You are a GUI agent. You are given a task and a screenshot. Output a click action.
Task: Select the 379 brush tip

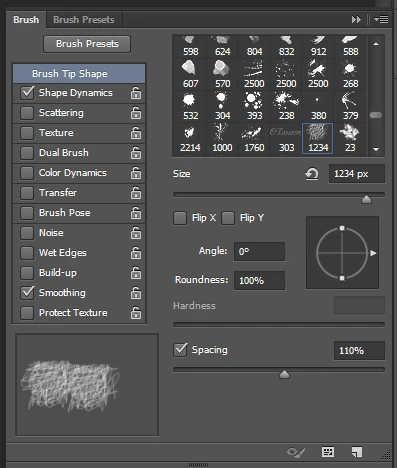click(350, 106)
